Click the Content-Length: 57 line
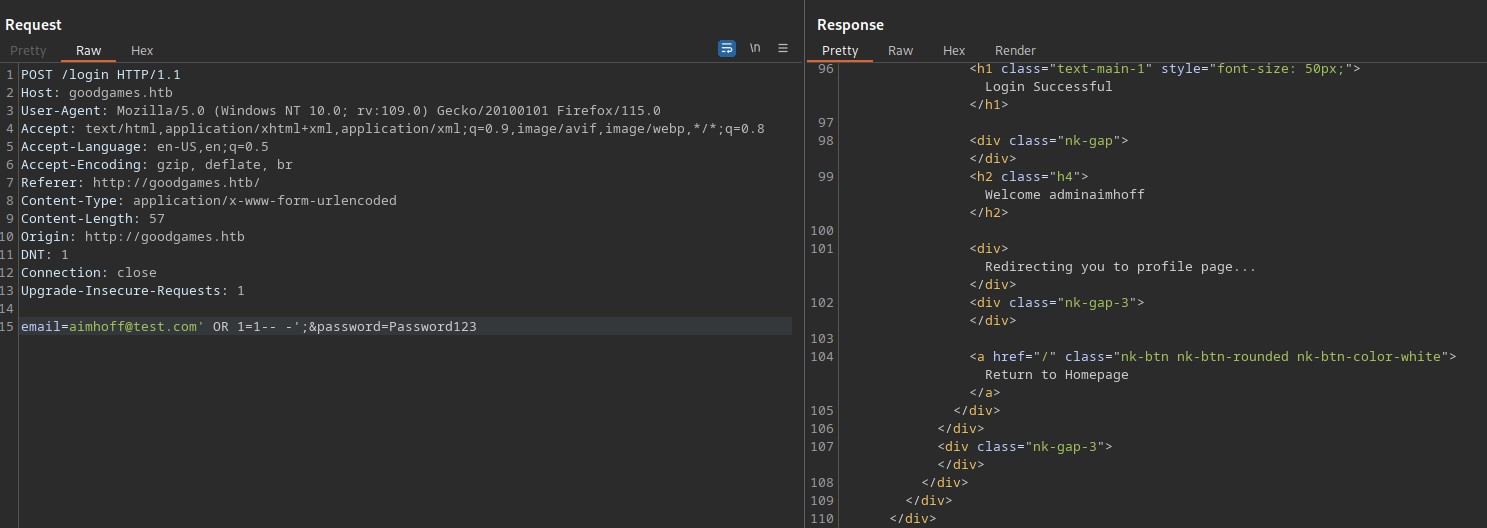 (93, 219)
